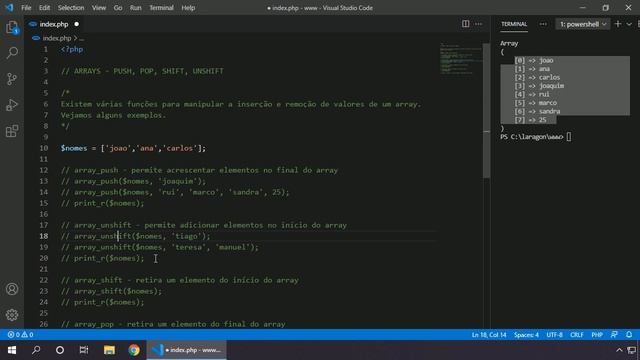The height and width of the screenshot is (360, 640).
Task: Open the feedback icon in status bar
Action: tap(614, 335)
